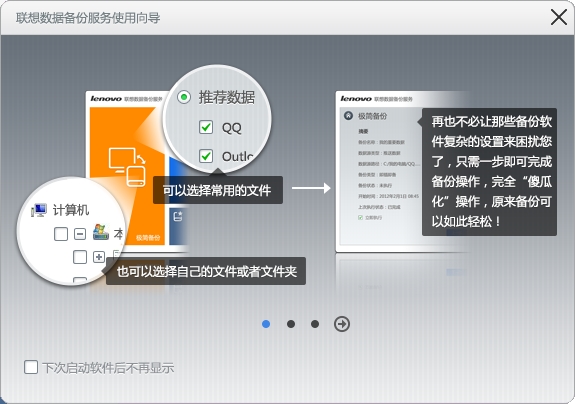Click the 计算机 computer icon in magnifier
The width and height of the screenshot is (575, 404).
39,210
